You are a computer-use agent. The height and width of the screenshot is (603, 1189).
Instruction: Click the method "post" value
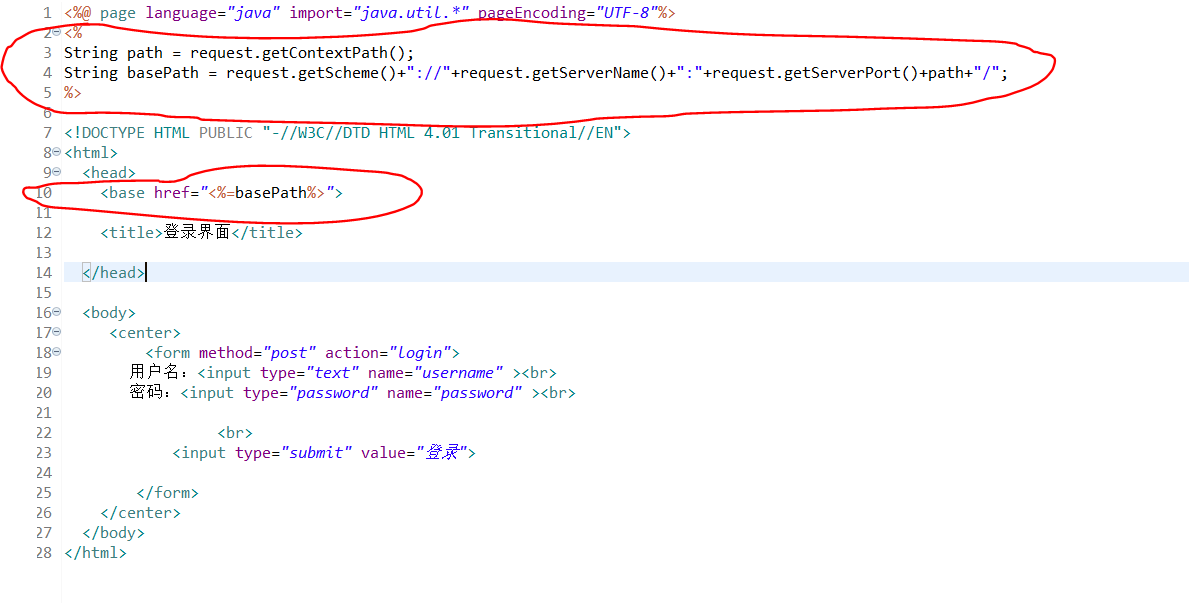pos(289,353)
